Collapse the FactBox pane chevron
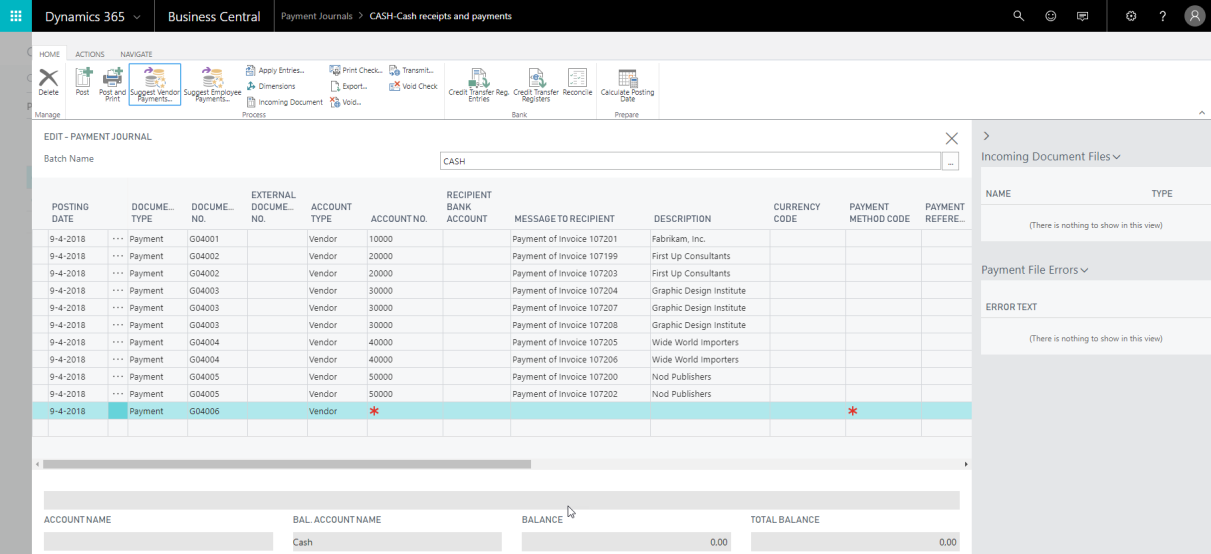1211x554 pixels. (986, 135)
